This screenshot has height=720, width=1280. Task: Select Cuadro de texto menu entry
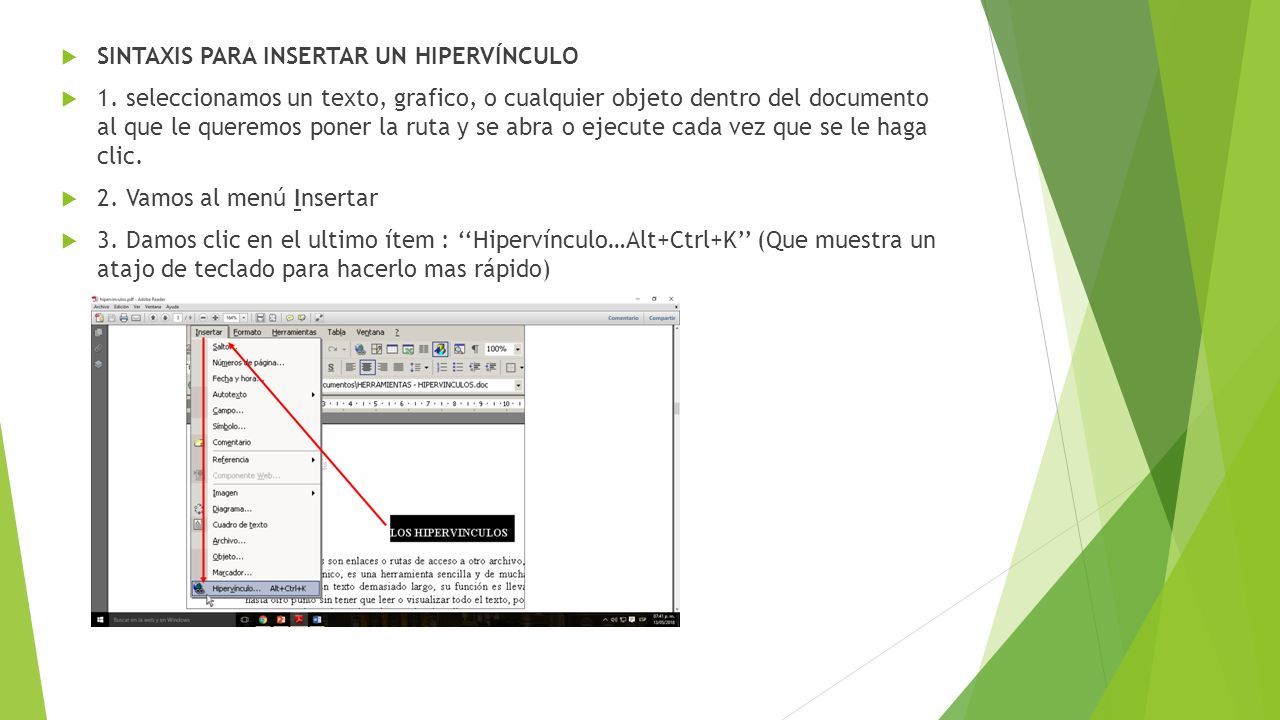[255, 524]
